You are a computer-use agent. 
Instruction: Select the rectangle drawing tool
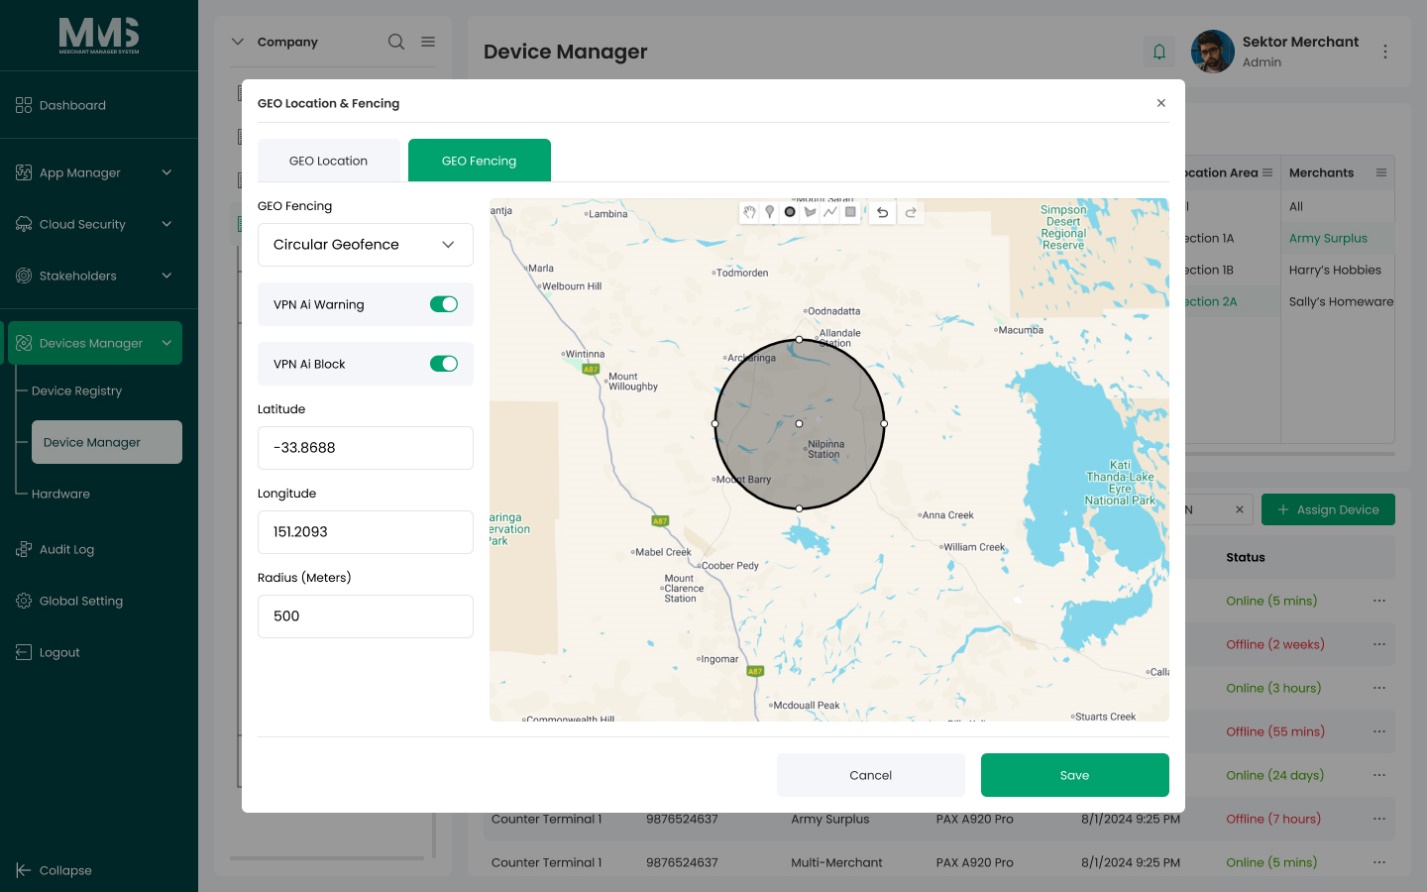851,212
